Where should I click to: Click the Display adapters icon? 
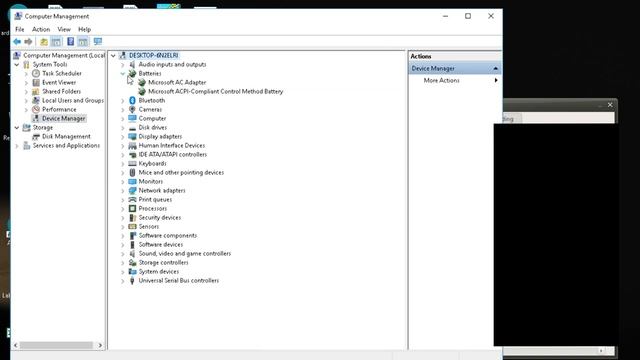pos(132,136)
